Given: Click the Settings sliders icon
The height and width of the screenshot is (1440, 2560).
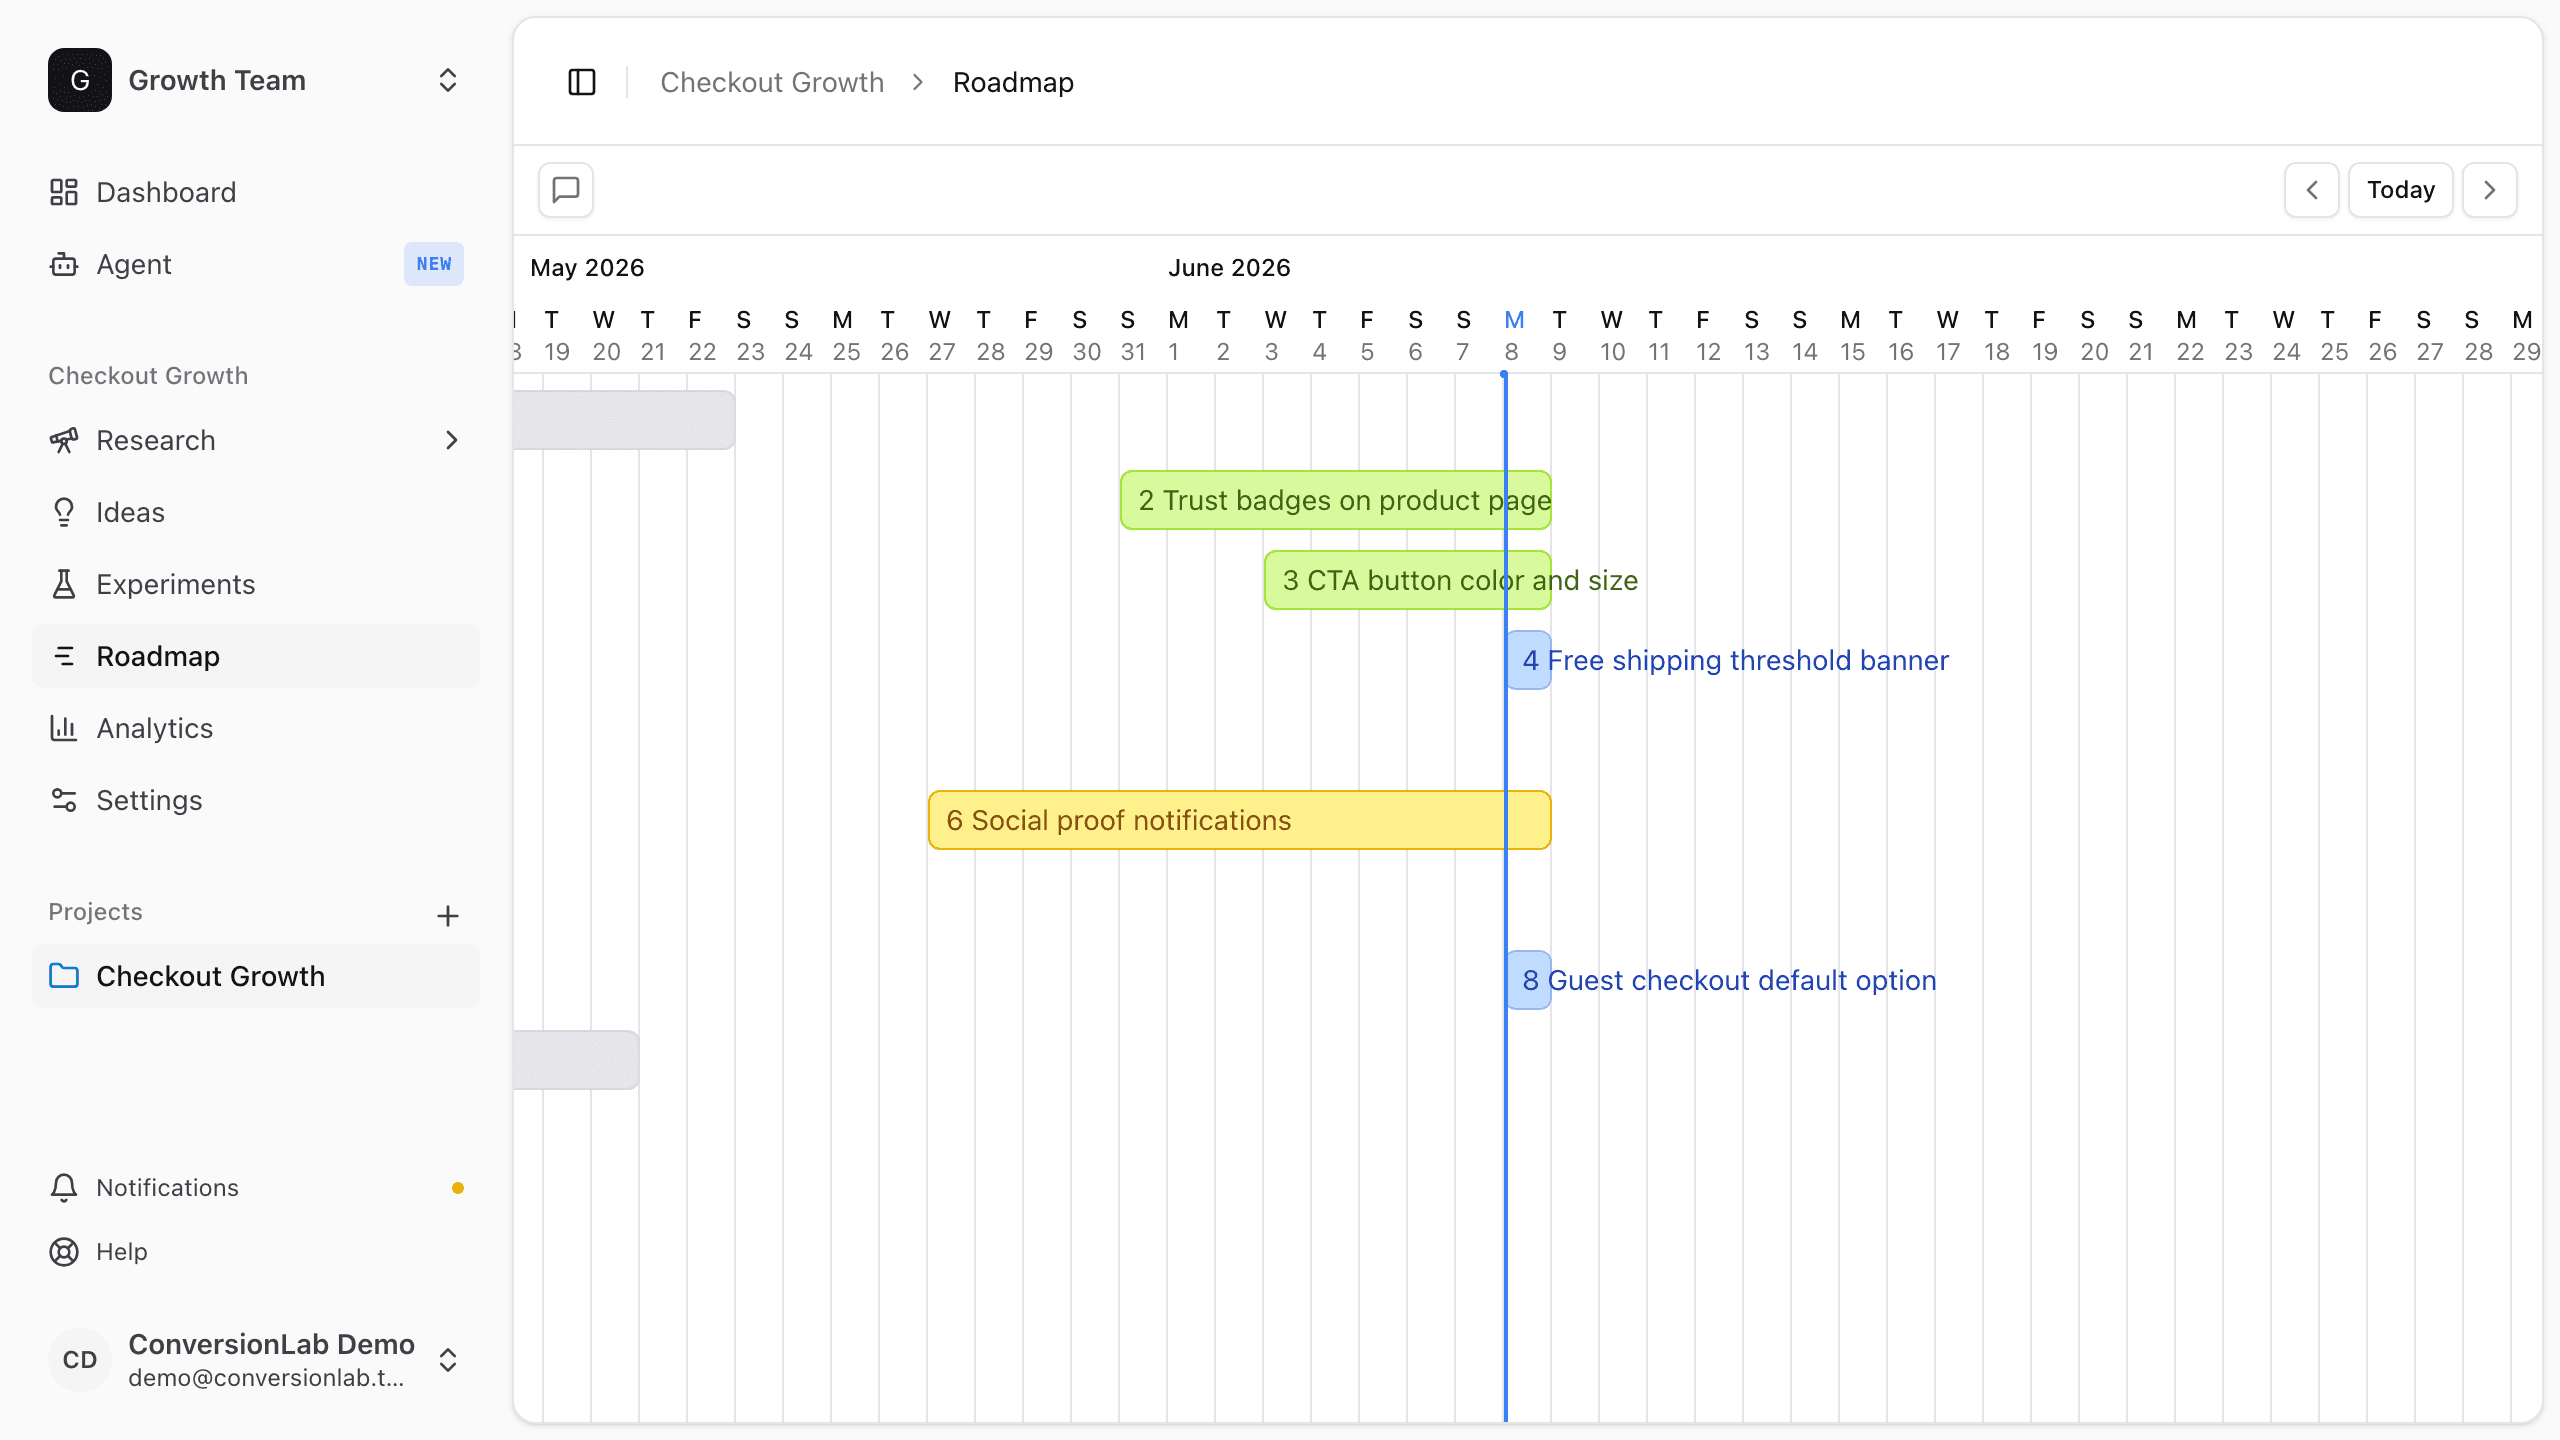Looking at the screenshot, I should (x=64, y=800).
